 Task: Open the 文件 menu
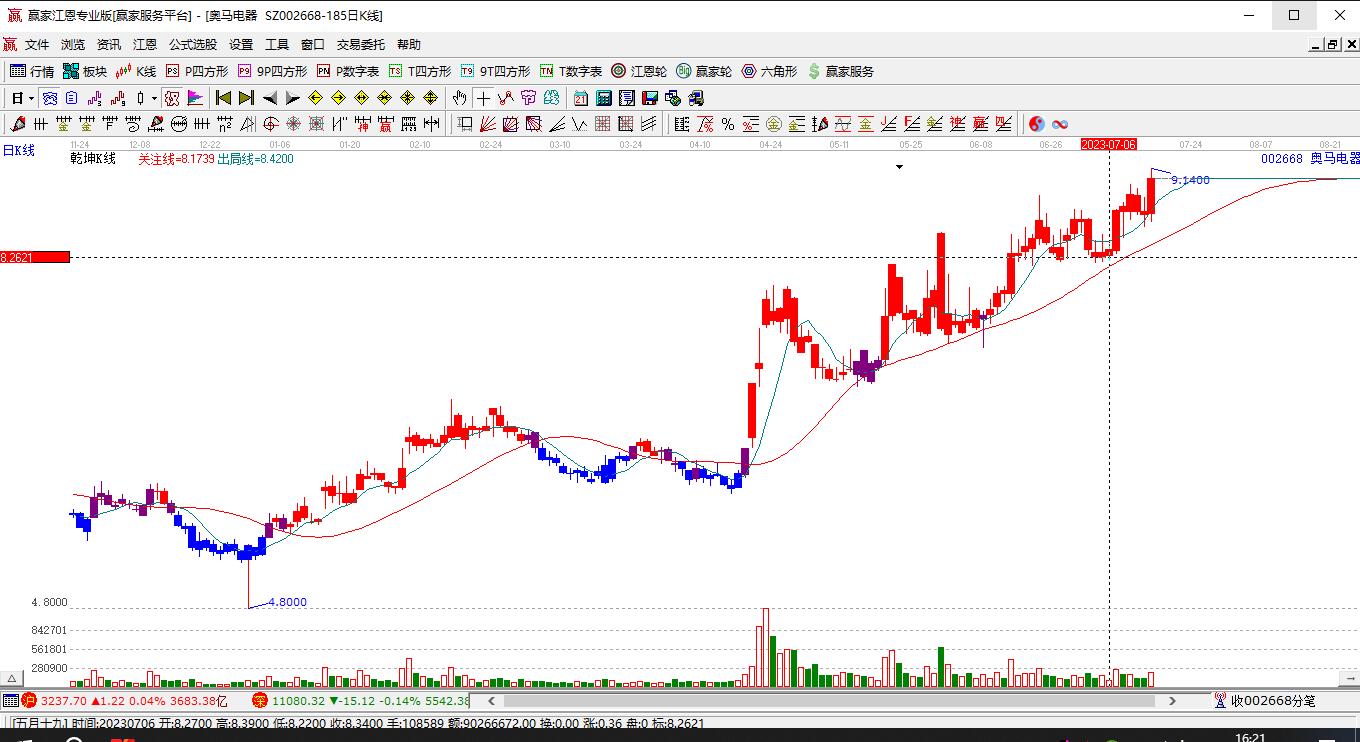click(37, 45)
